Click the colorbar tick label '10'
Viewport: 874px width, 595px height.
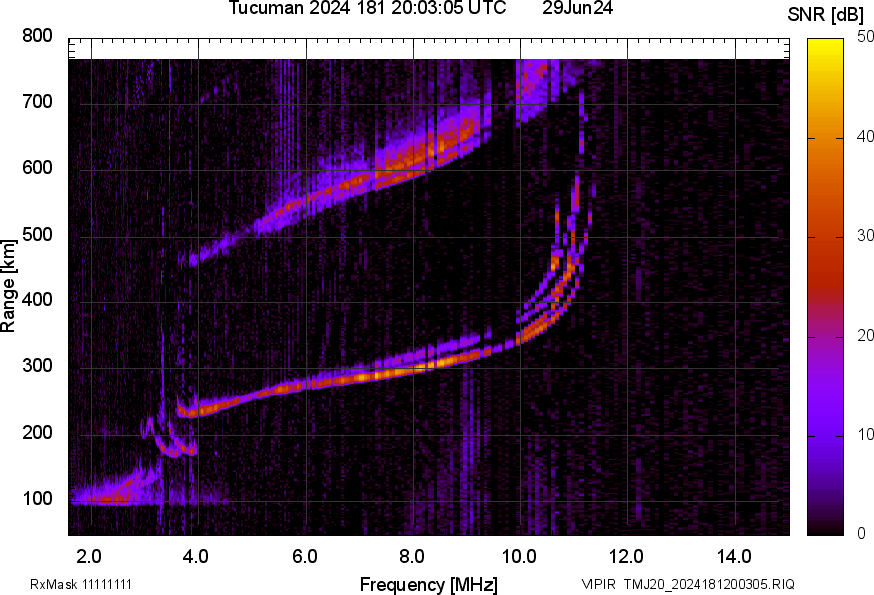click(x=865, y=434)
